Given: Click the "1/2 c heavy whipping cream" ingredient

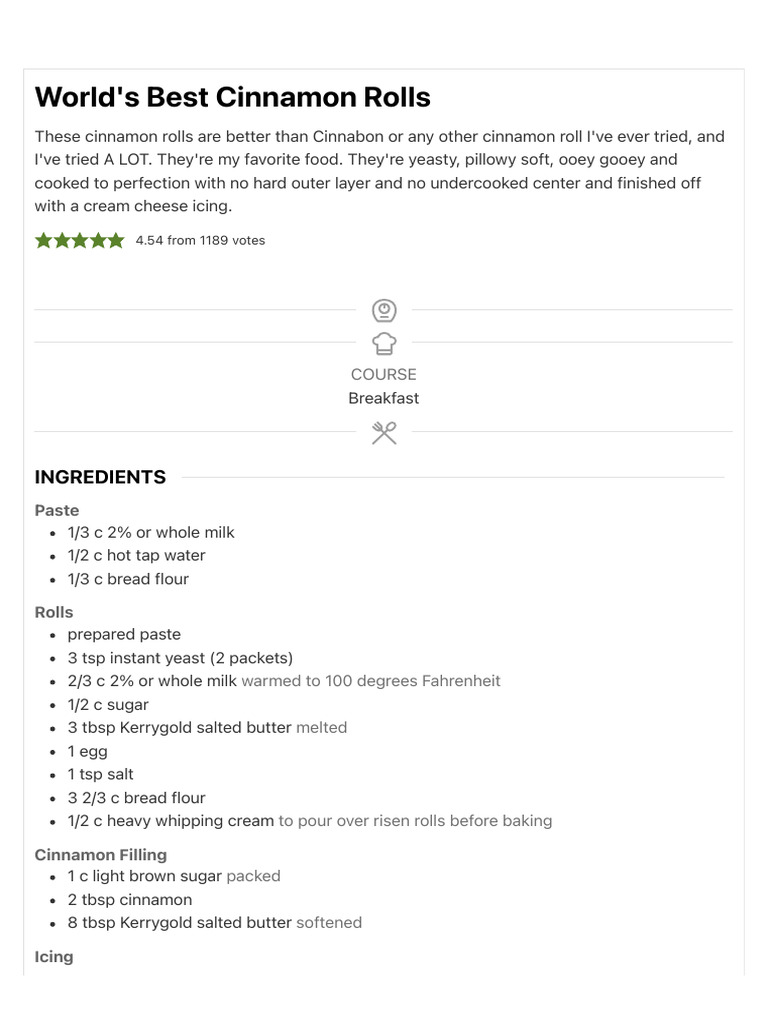Looking at the screenshot, I should (171, 821).
